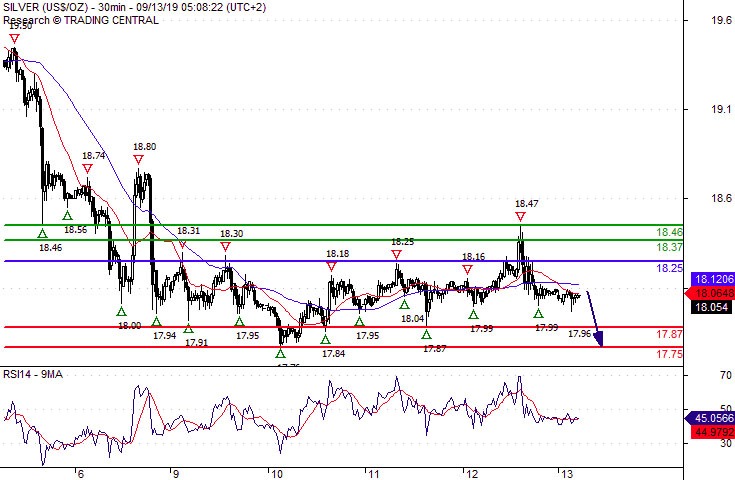Image resolution: width=735 pixels, height=480 pixels.
Task: Click the 18.74 swing high label
Action: click(x=94, y=156)
